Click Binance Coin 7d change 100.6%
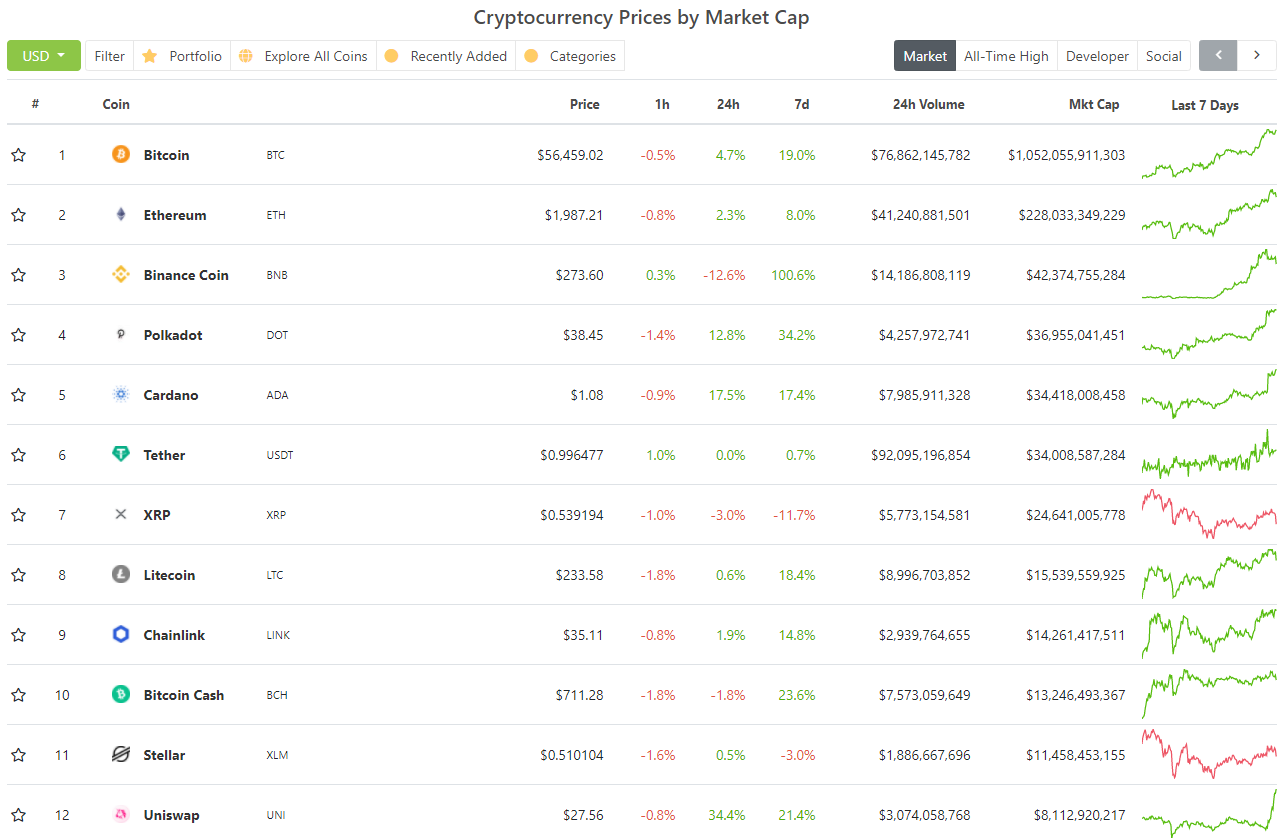This screenshot has width=1284, height=838. pos(793,275)
